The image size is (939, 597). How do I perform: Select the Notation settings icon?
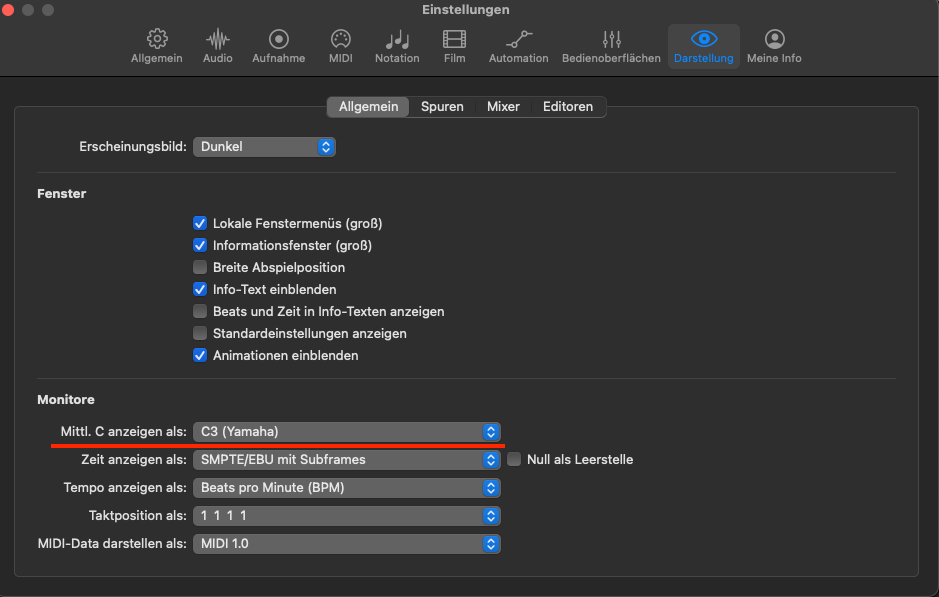(x=397, y=46)
